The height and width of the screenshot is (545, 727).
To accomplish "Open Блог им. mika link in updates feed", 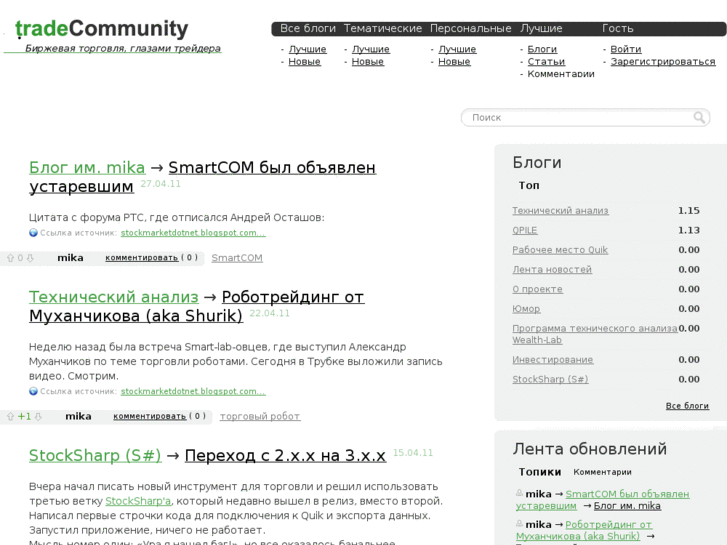I will [627, 506].
